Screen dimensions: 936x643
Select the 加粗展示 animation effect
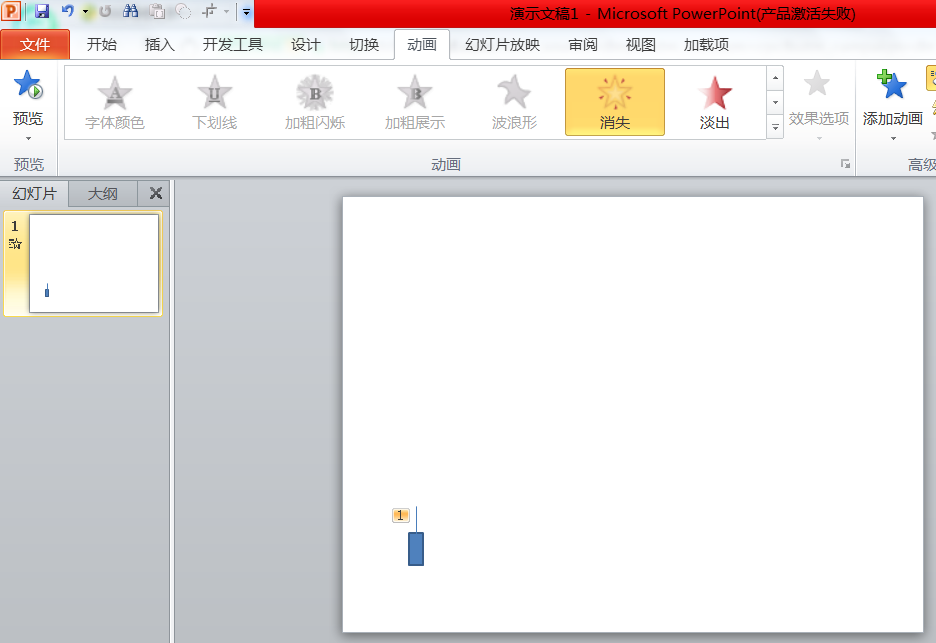pos(414,101)
